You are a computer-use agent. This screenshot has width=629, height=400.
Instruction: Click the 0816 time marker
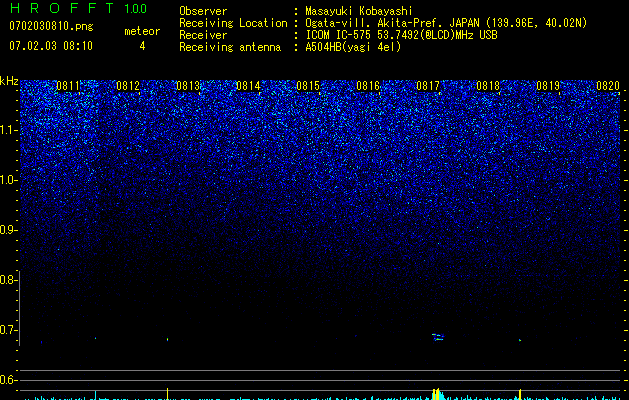pos(368,86)
